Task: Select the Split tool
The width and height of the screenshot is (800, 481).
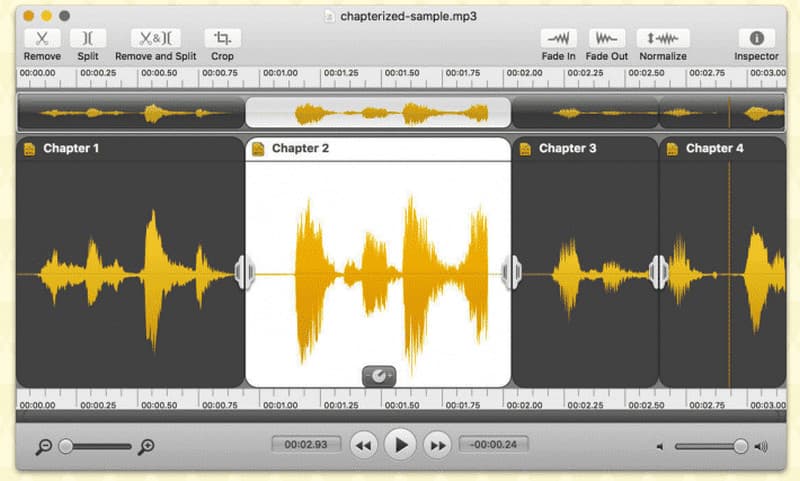Action: (88, 39)
